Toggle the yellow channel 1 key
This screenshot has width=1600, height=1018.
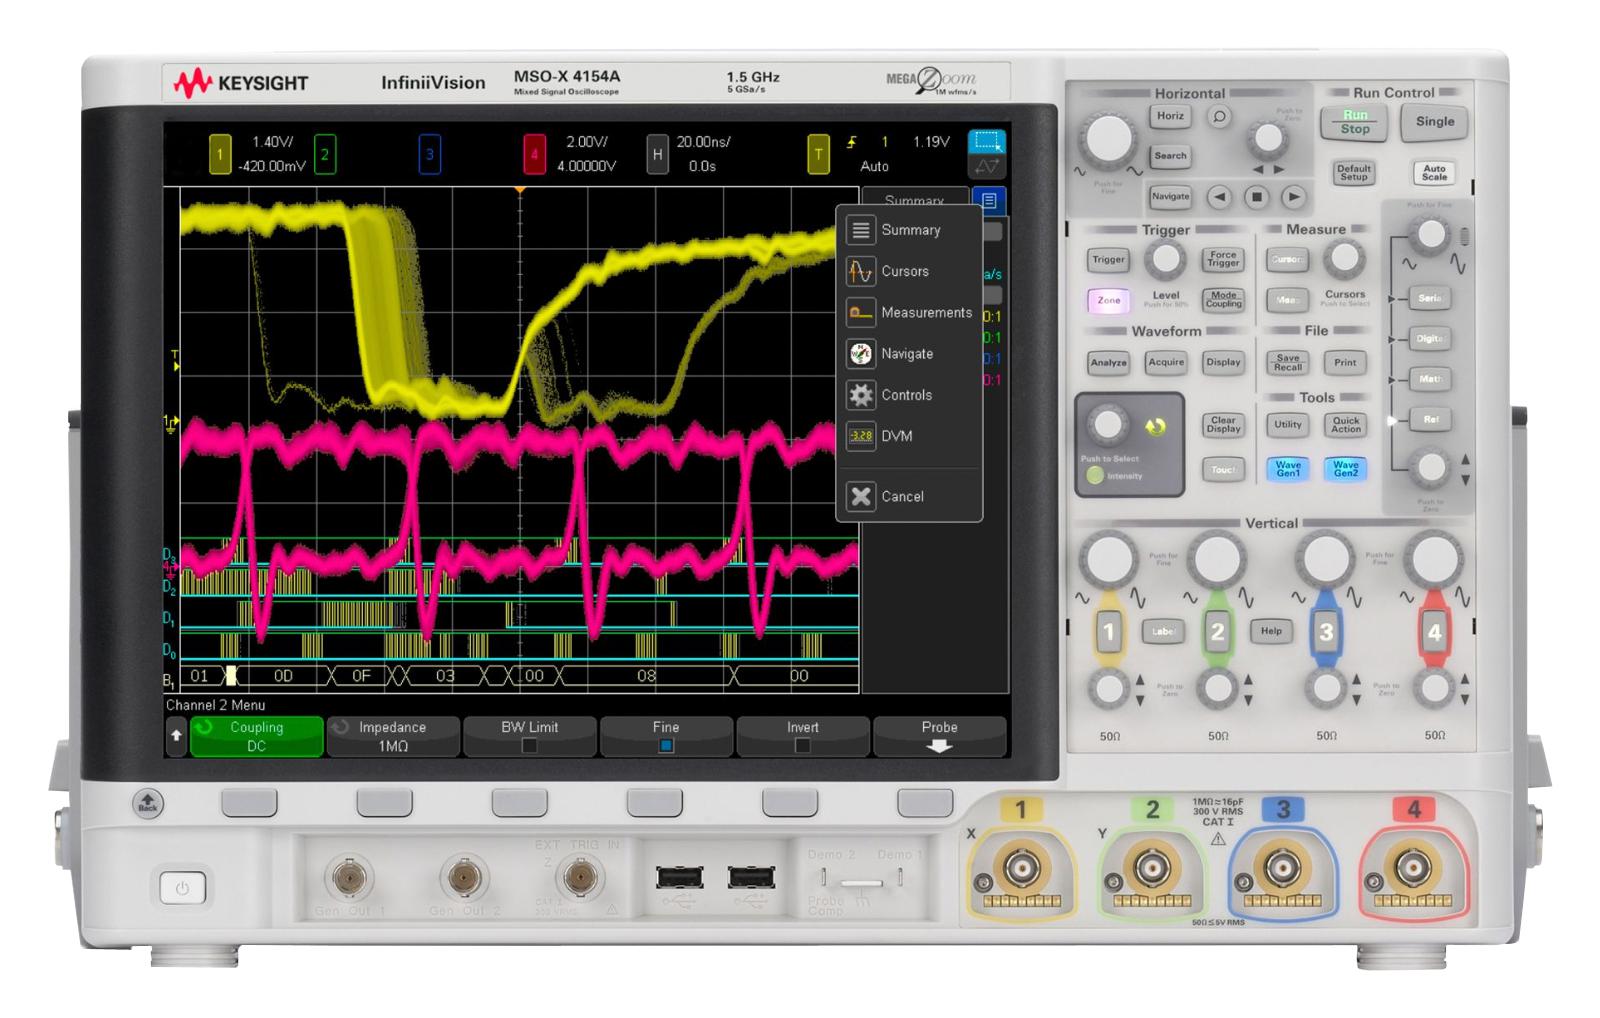(1108, 631)
